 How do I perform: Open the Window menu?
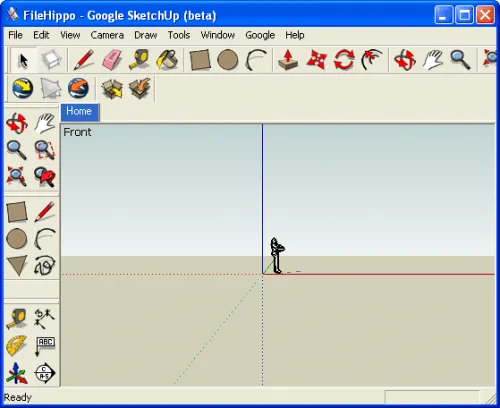[x=218, y=35]
